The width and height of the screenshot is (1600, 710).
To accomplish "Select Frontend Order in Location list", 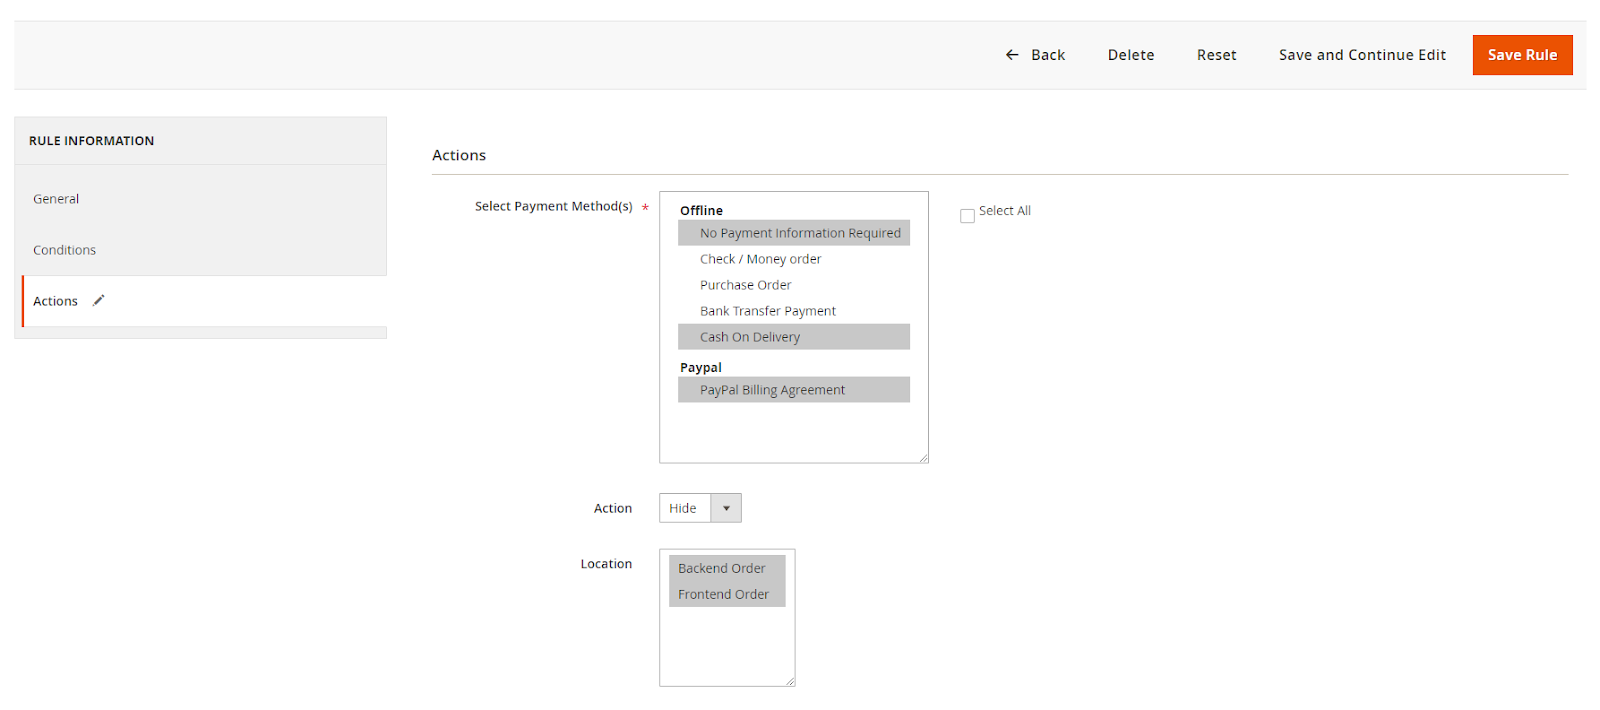I will click(723, 594).
